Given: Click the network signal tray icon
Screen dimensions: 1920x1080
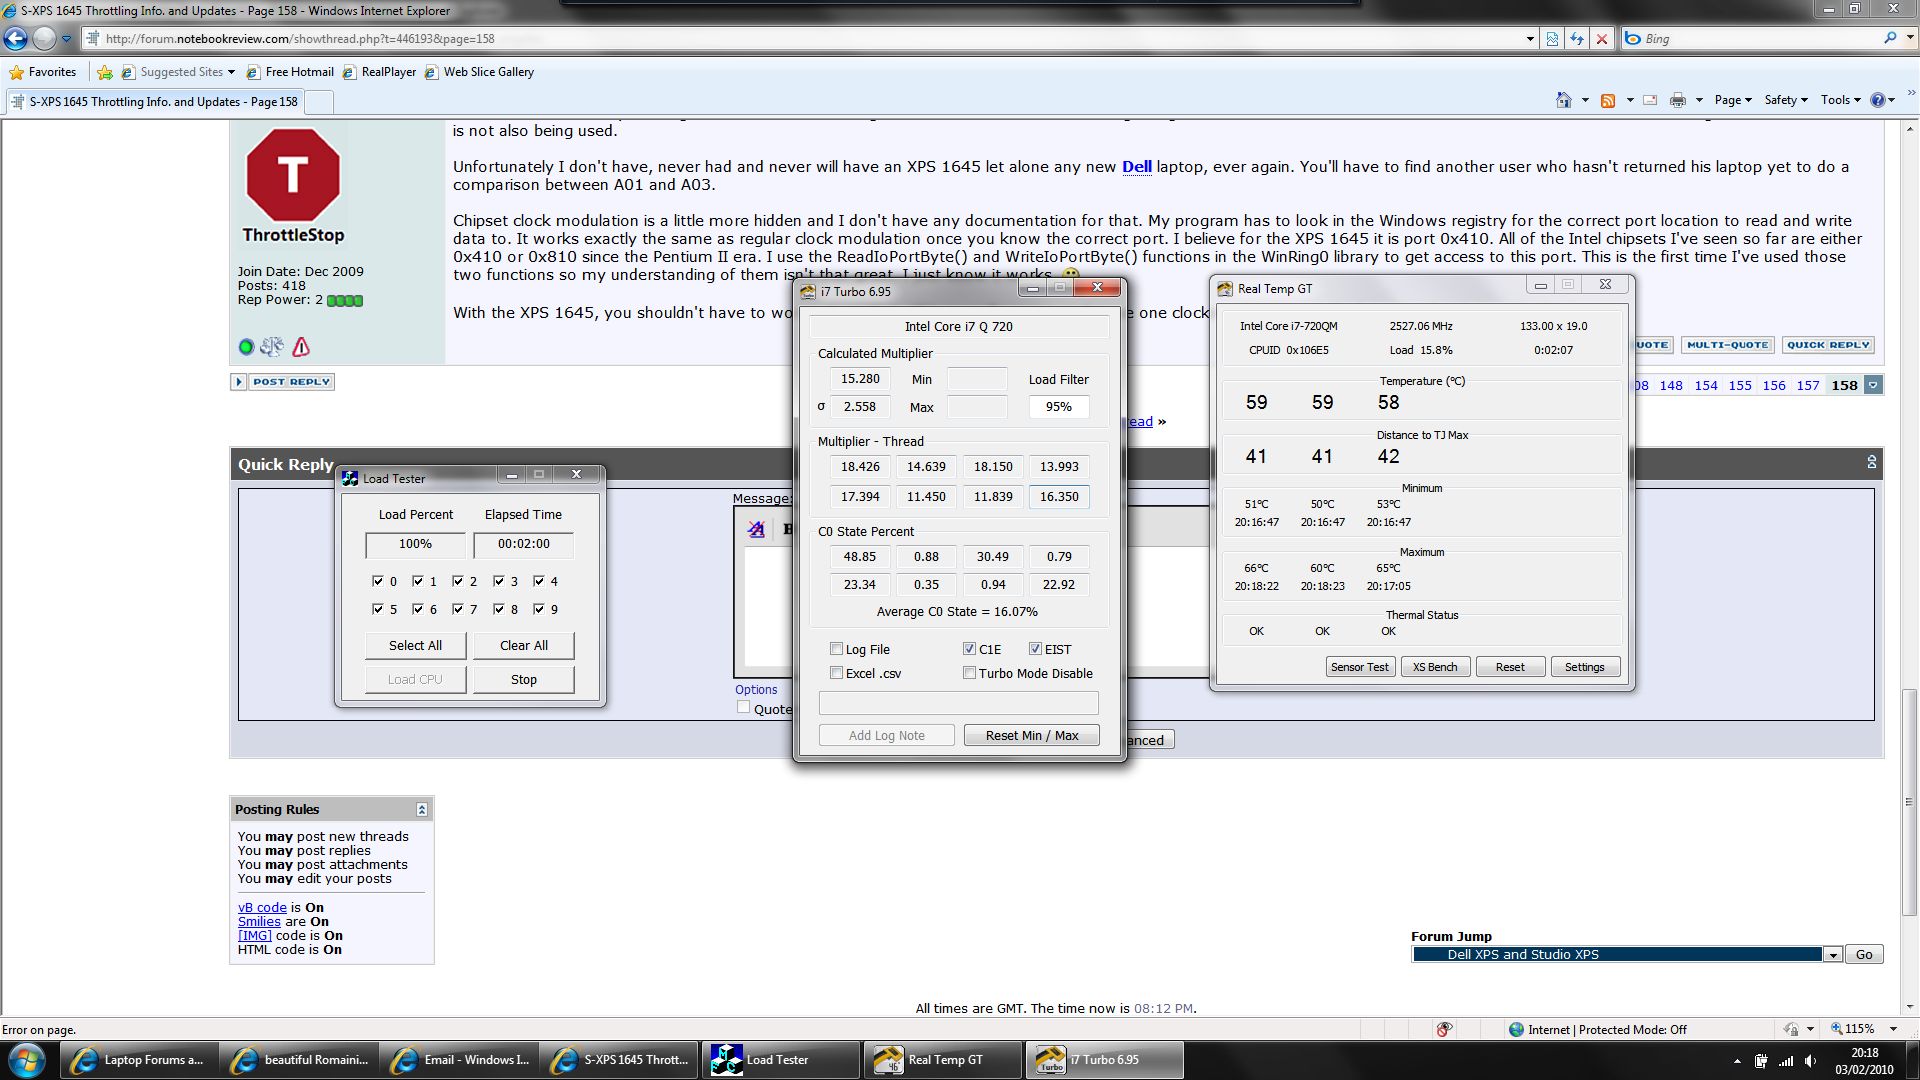Looking at the screenshot, I should coord(1786,1061).
